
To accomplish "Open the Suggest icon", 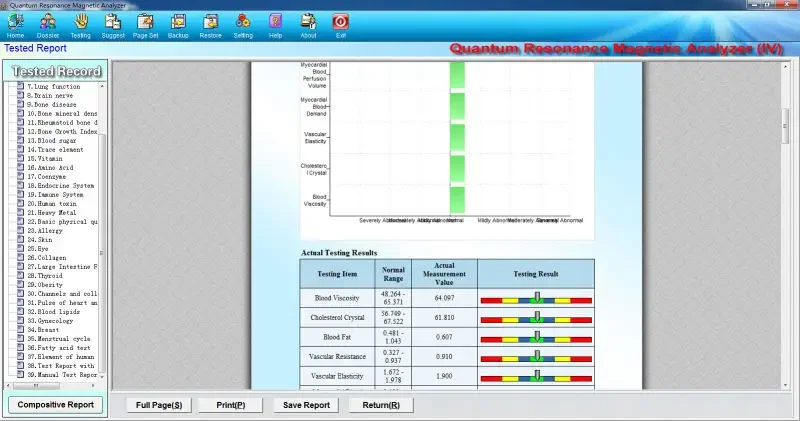I will (113, 26).
